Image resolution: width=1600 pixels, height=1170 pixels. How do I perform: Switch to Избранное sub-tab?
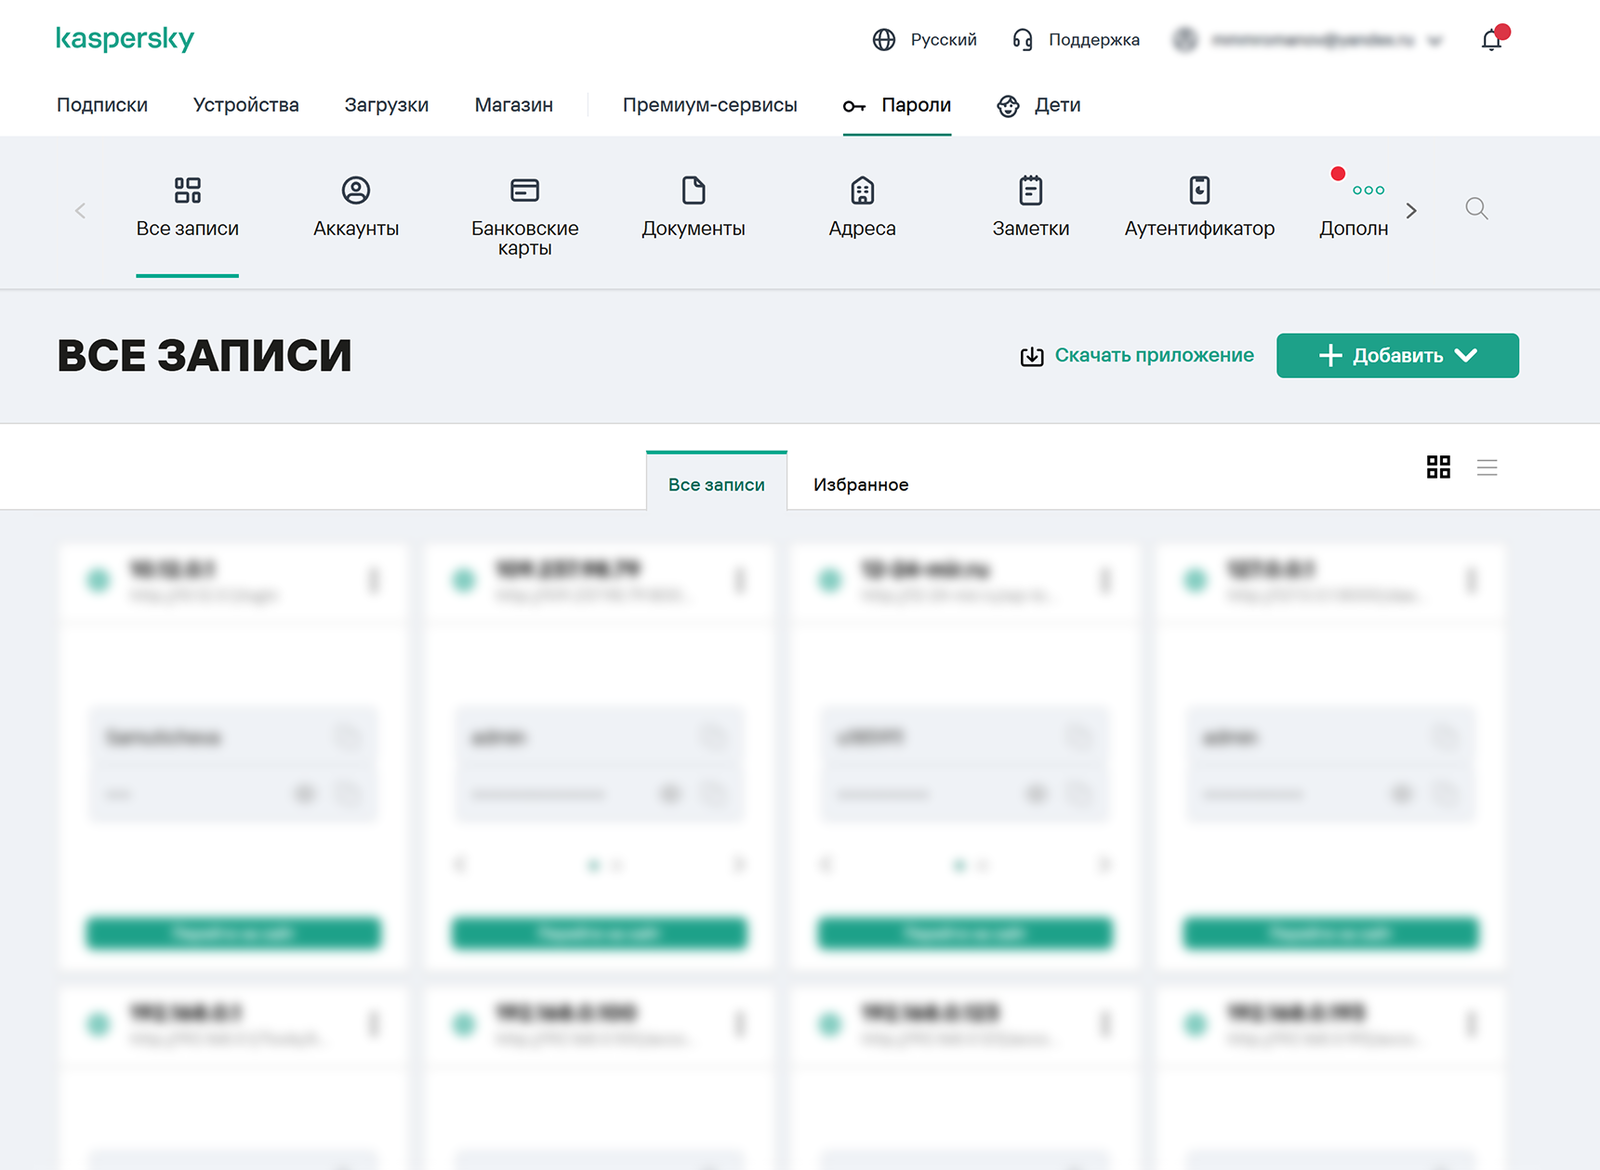[861, 484]
